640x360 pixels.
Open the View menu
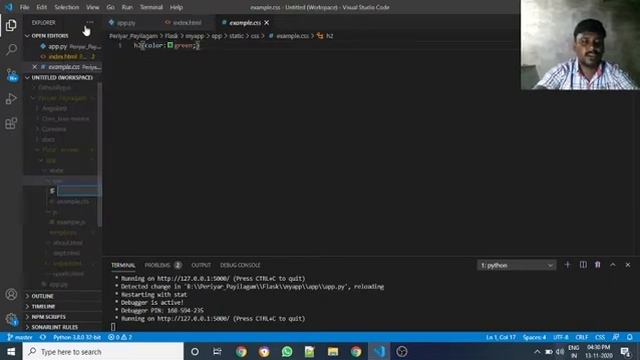click(x=93, y=7)
